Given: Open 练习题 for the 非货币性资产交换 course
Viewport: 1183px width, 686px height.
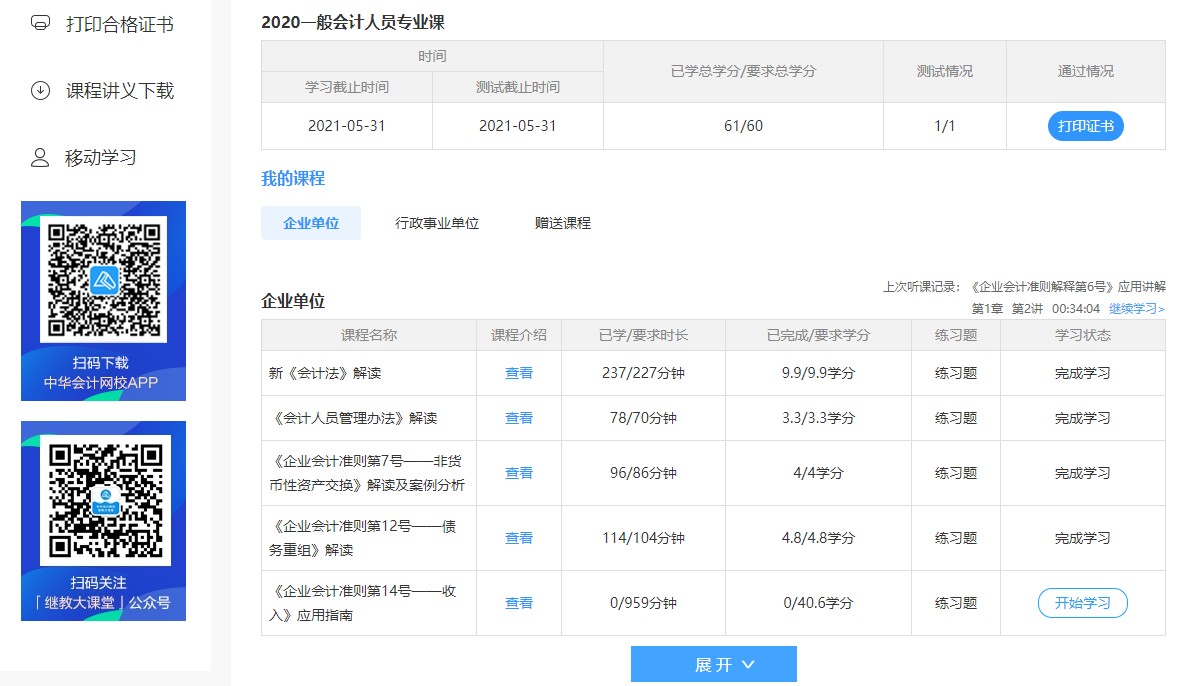Looking at the screenshot, I should click(955, 472).
